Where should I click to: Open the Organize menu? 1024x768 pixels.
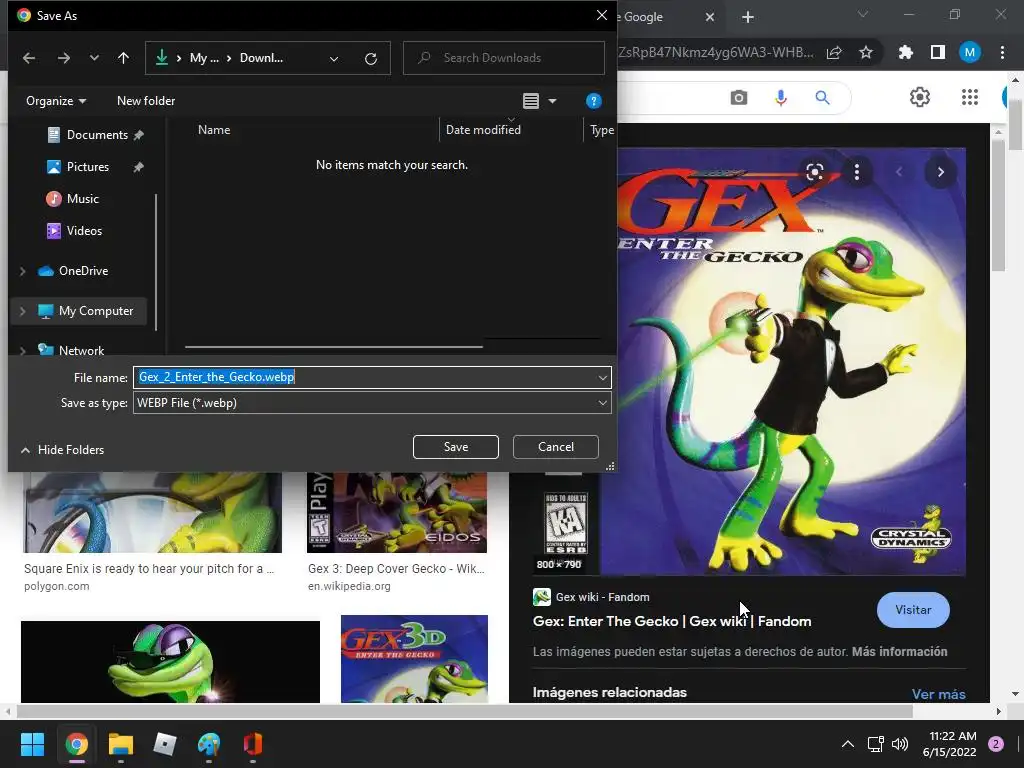click(56, 101)
